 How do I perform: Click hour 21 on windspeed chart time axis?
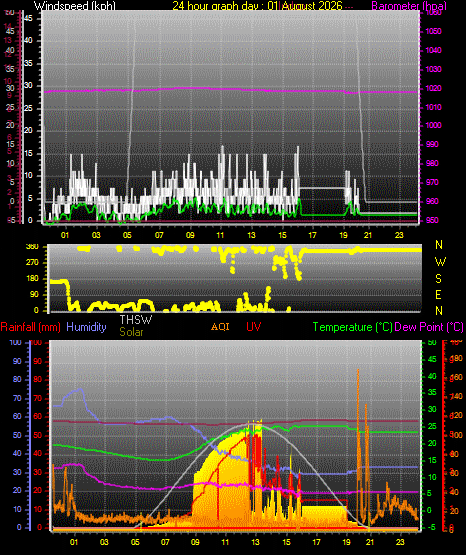coord(368,235)
